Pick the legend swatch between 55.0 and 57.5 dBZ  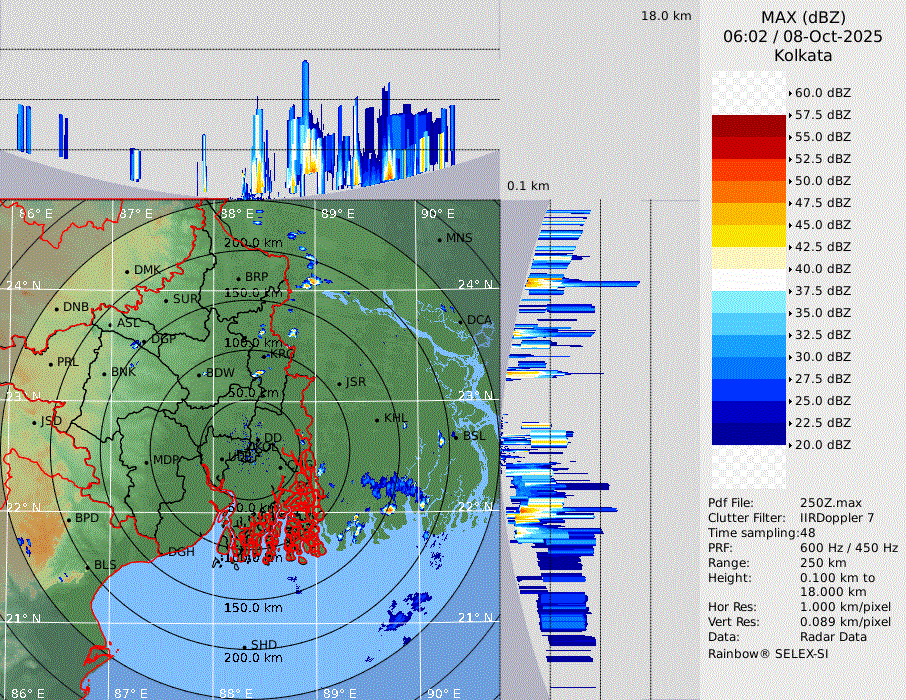(749, 125)
